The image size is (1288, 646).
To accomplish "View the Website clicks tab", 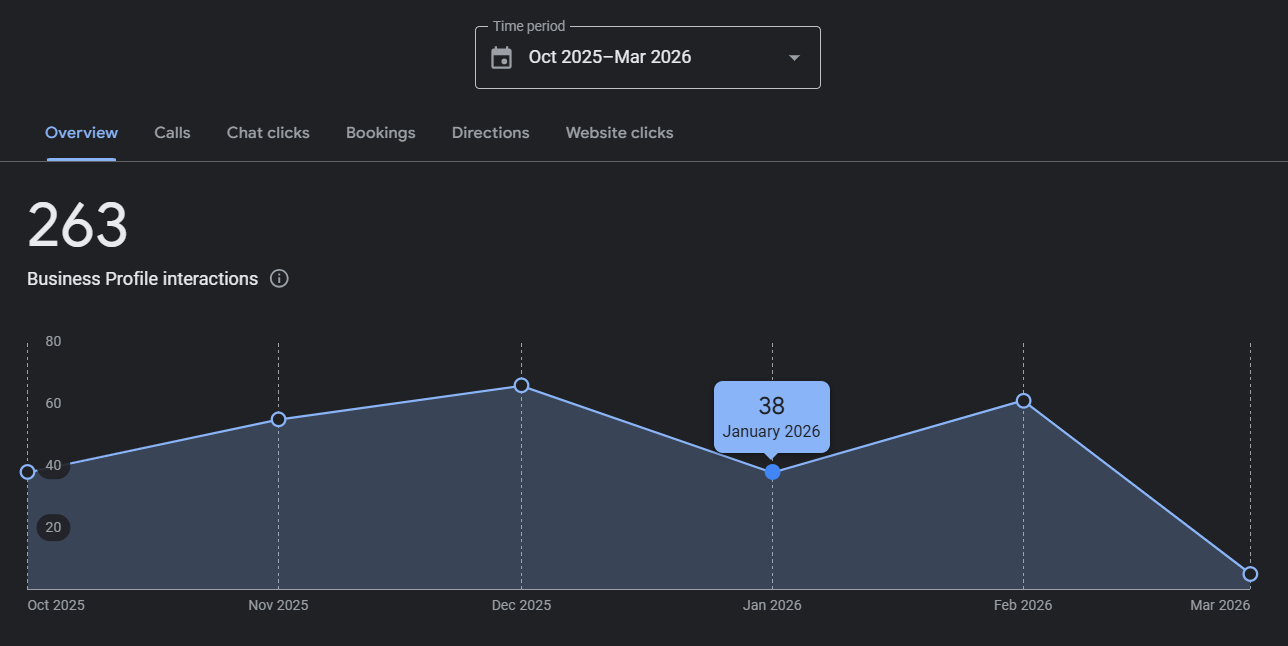I will click(x=619, y=133).
